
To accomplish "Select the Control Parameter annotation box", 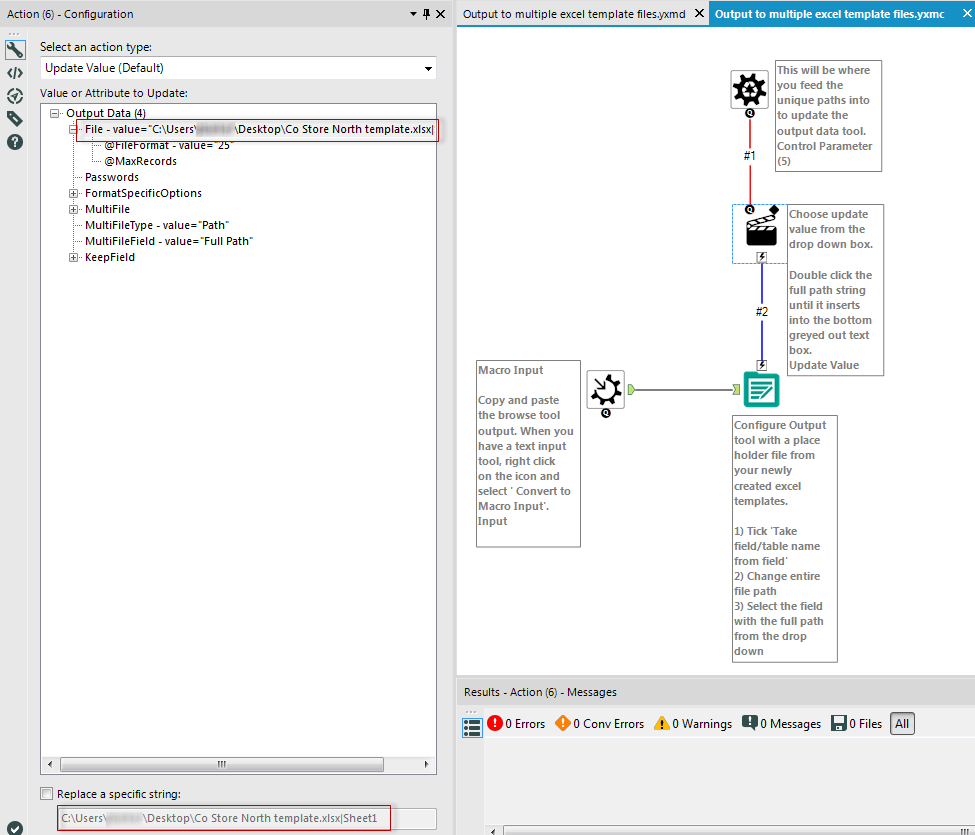I will coord(828,116).
